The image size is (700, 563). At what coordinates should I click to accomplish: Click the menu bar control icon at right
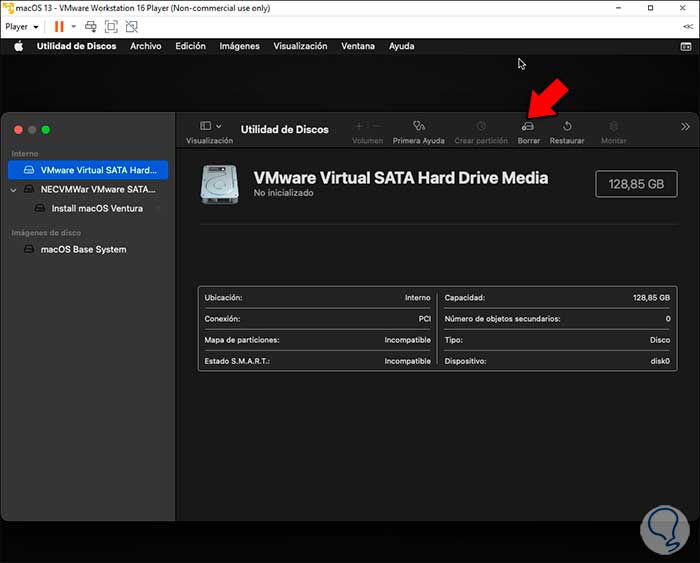[x=686, y=46]
